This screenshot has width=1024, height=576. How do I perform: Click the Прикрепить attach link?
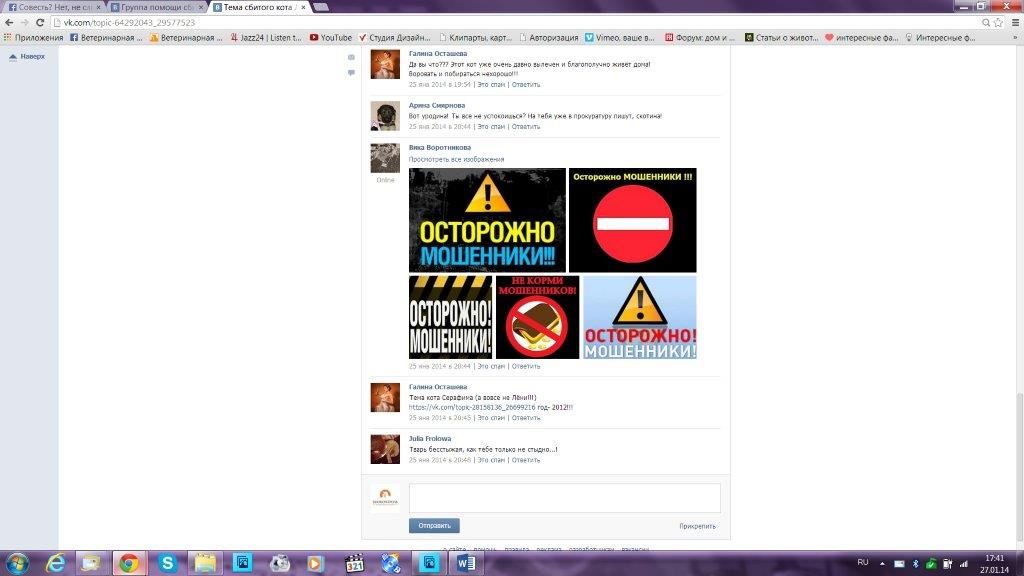pyautogui.click(x=697, y=526)
